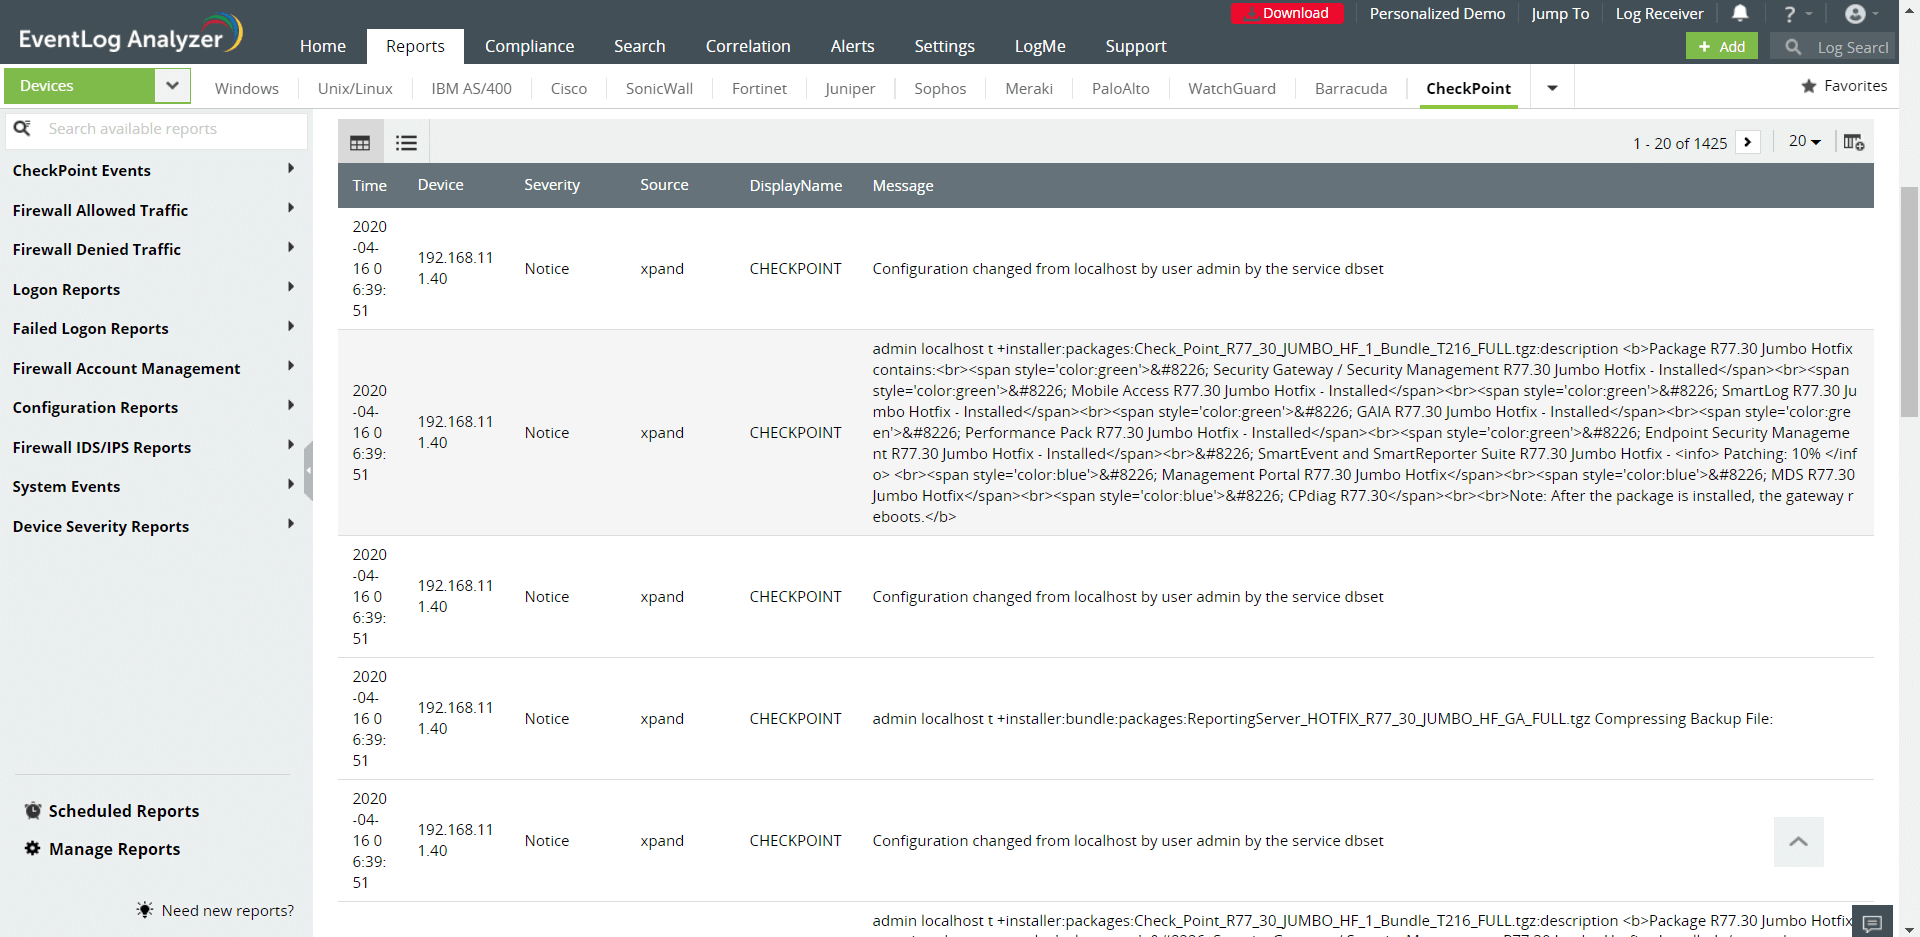The image size is (1920, 937).
Task: Expand Firewall Denied Traffic submenu
Action: point(291,247)
